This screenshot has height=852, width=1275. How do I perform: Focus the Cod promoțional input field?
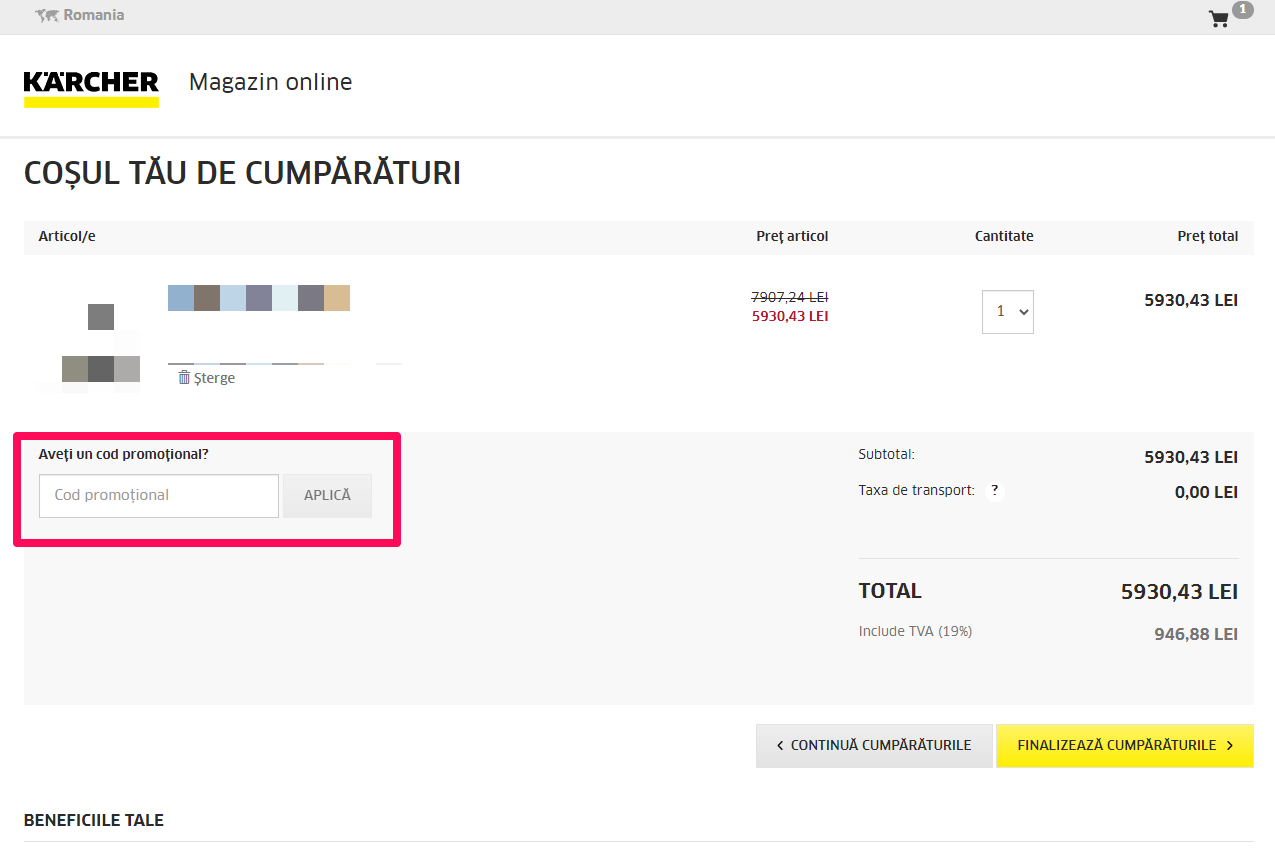(x=159, y=496)
